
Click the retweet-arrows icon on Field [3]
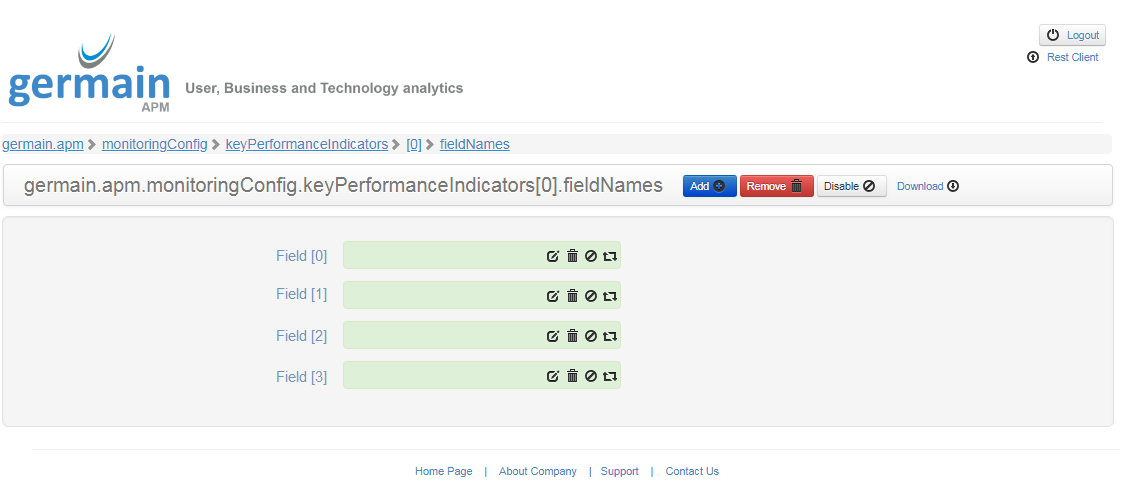(x=610, y=377)
